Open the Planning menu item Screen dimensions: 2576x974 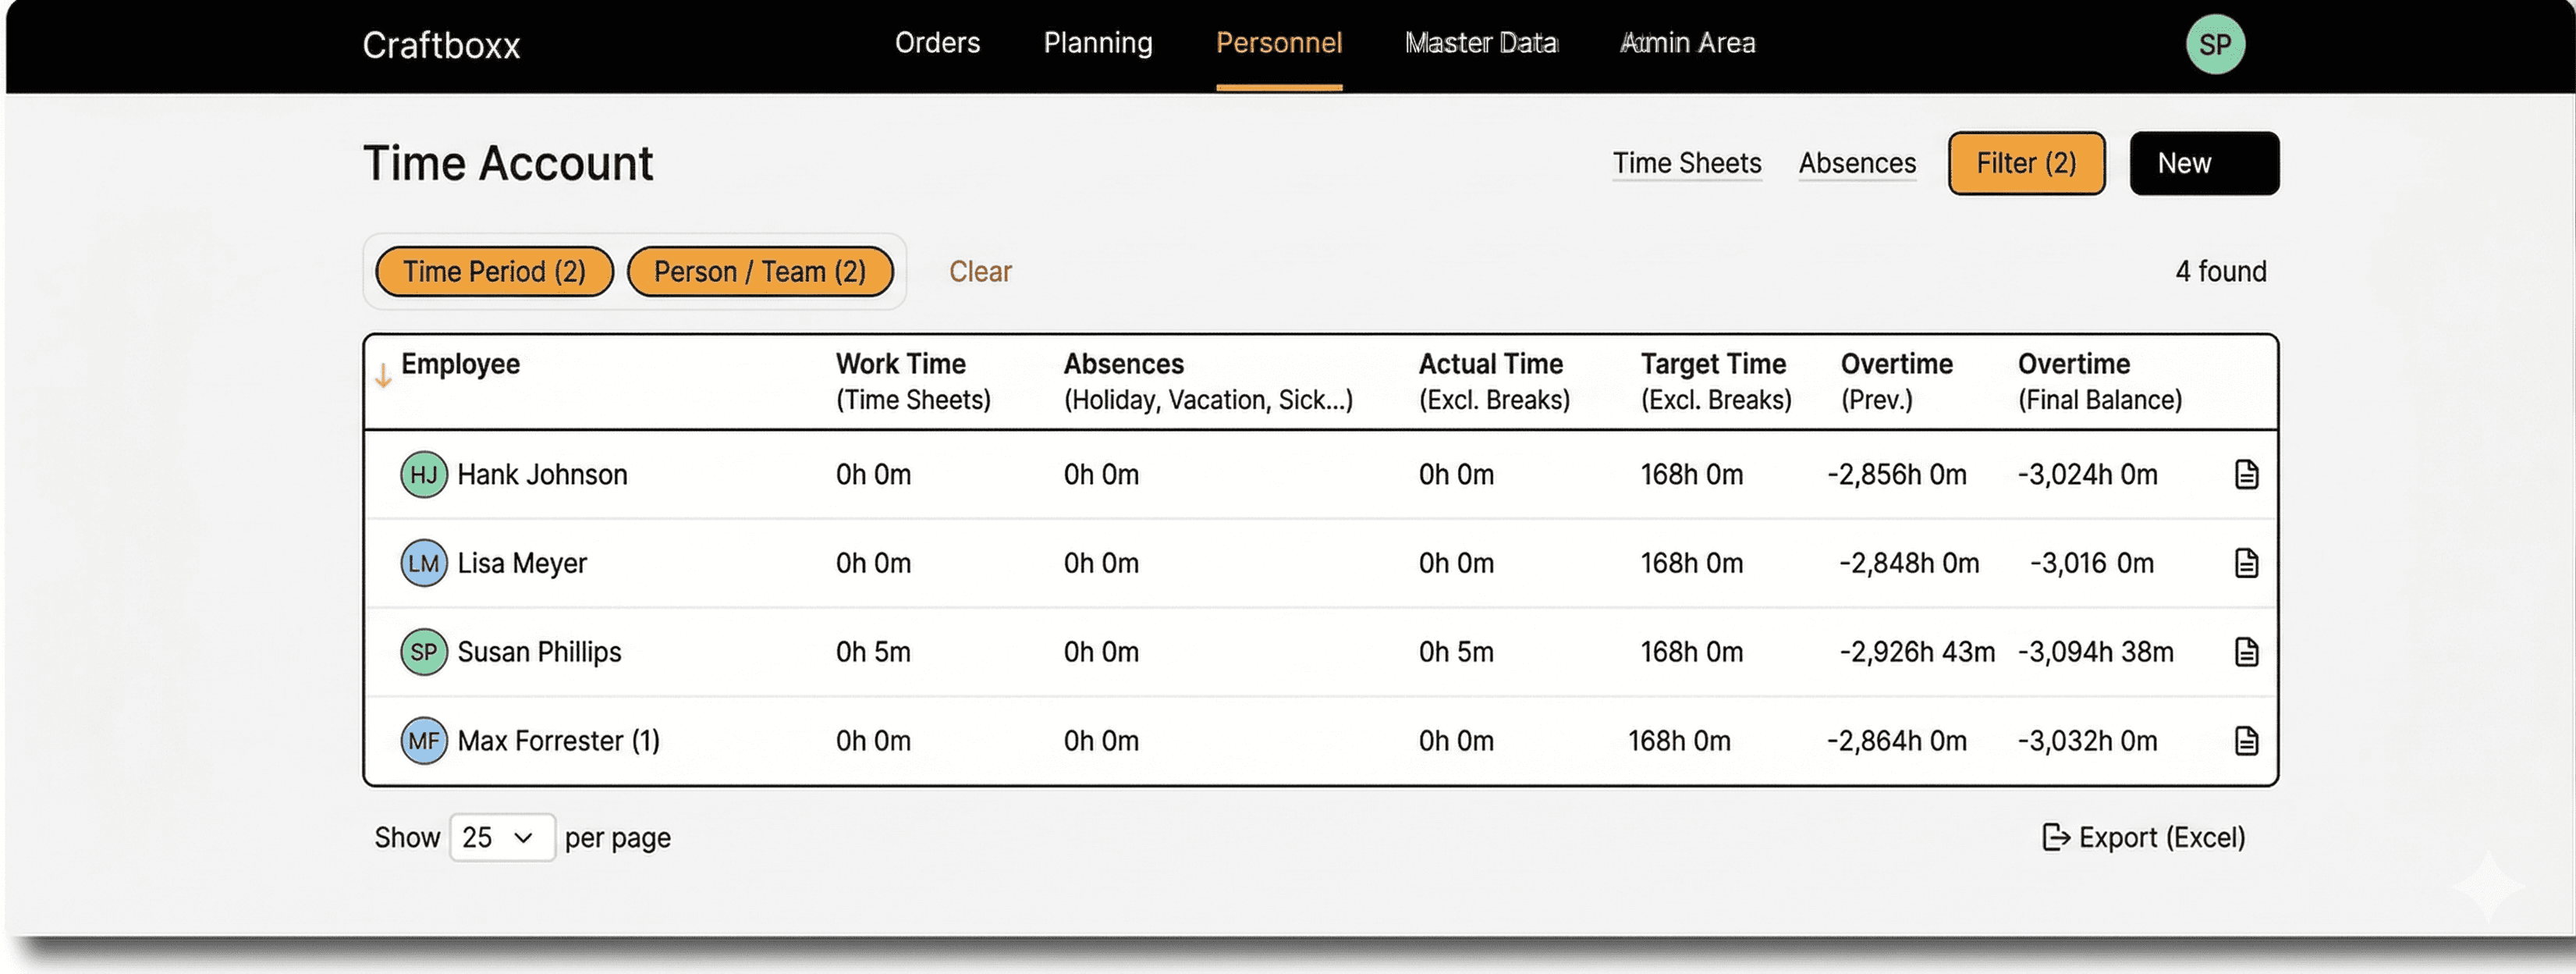pos(1097,43)
